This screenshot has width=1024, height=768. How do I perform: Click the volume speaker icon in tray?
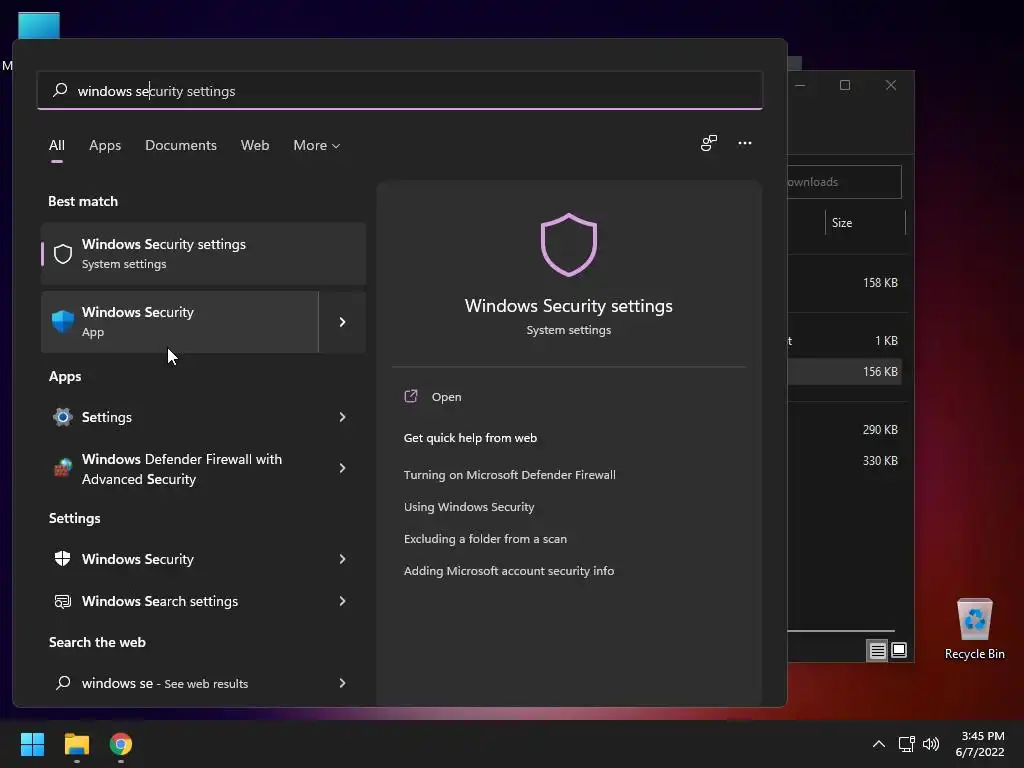(x=931, y=744)
